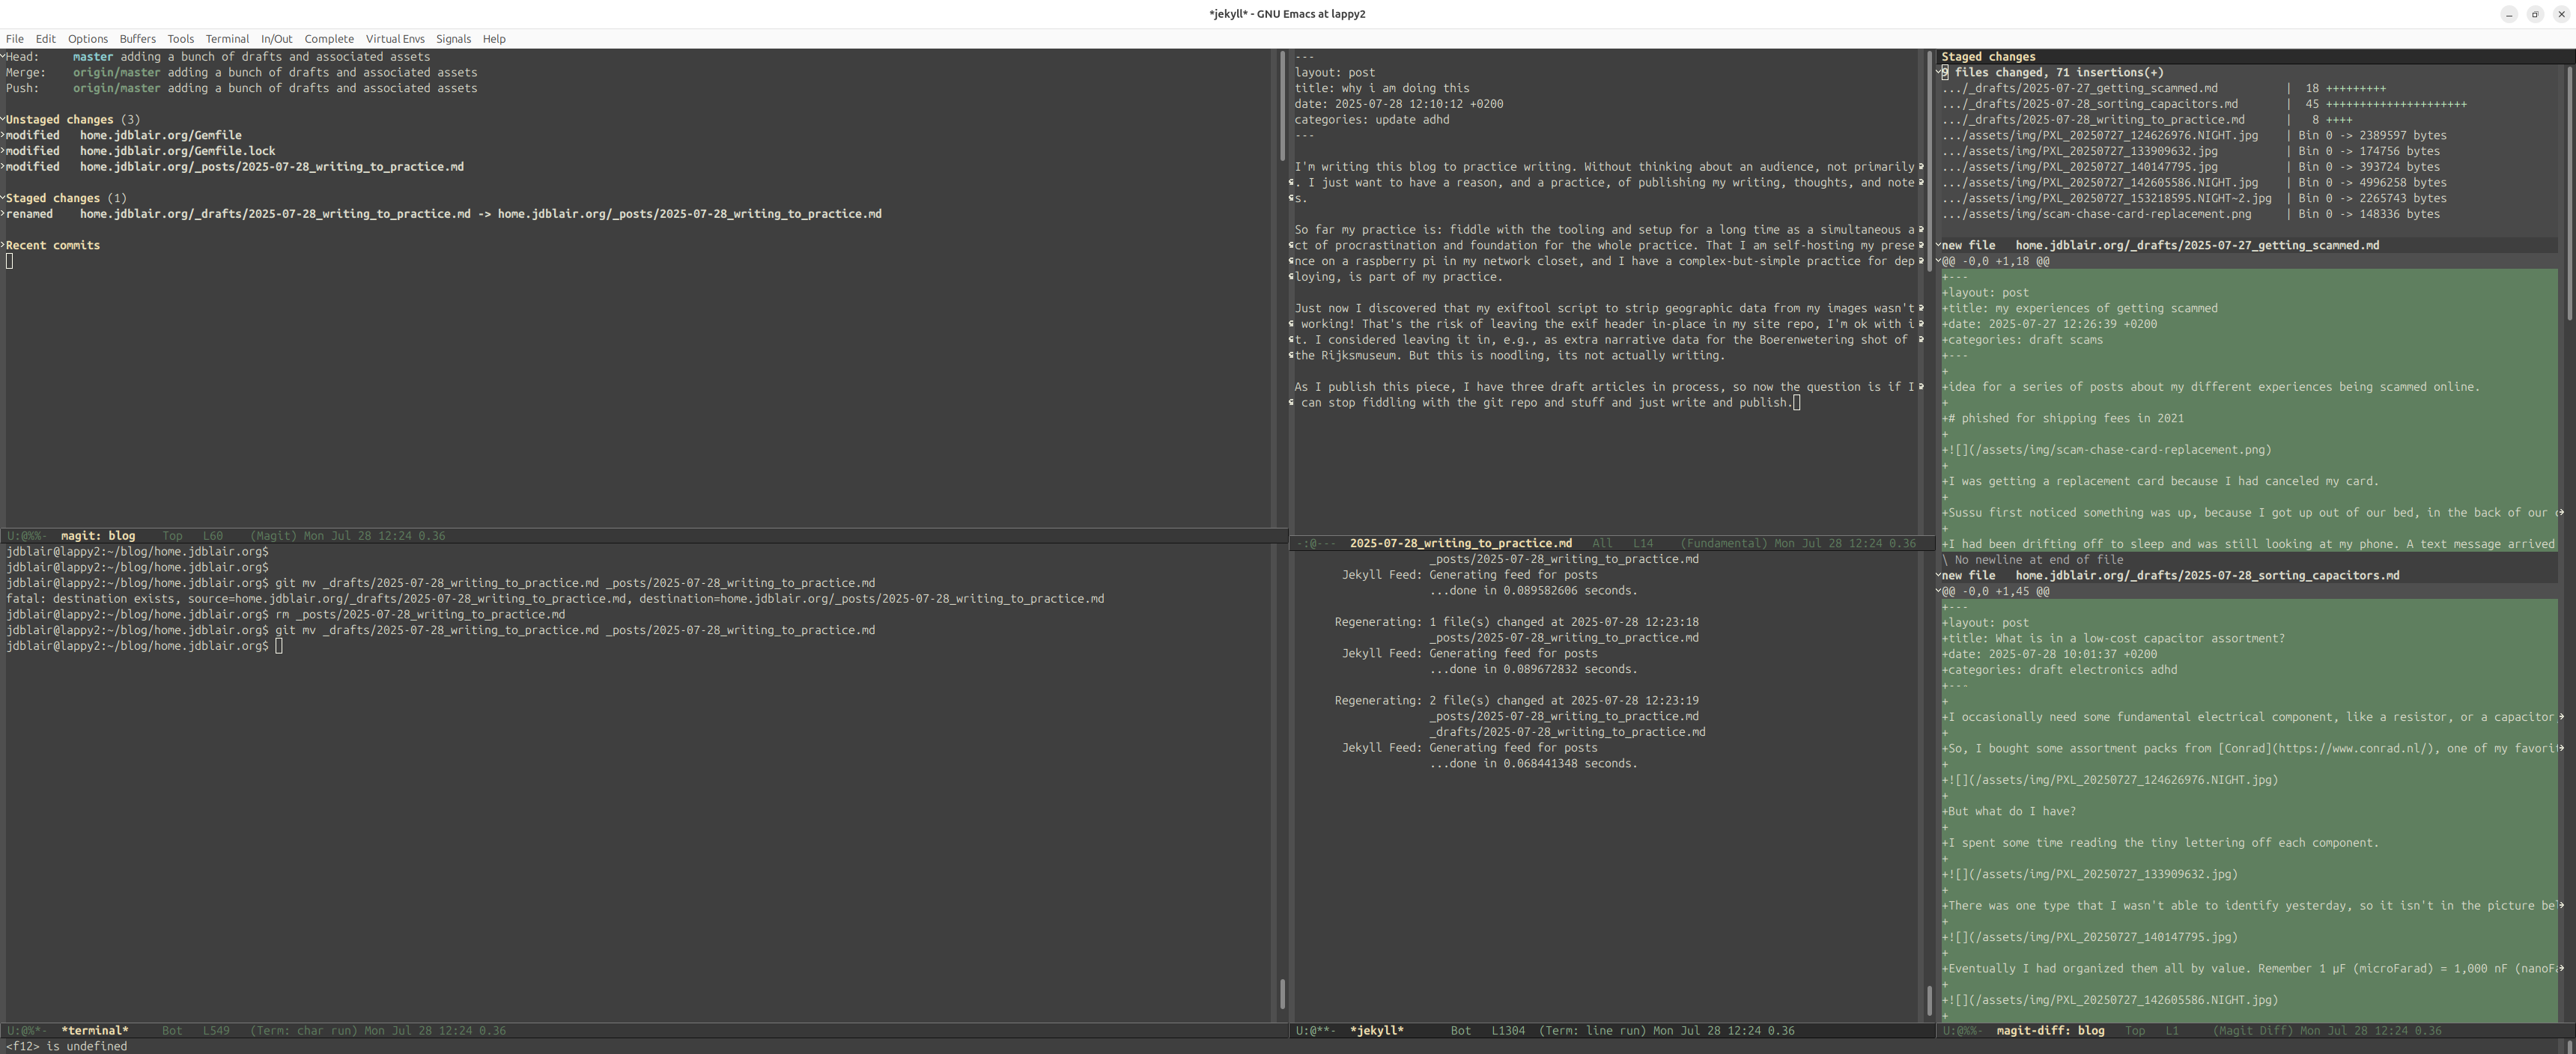Click 'magit: blog' buffer name in mode line
Viewport: 2576px width, 1054px height.
[x=98, y=536]
